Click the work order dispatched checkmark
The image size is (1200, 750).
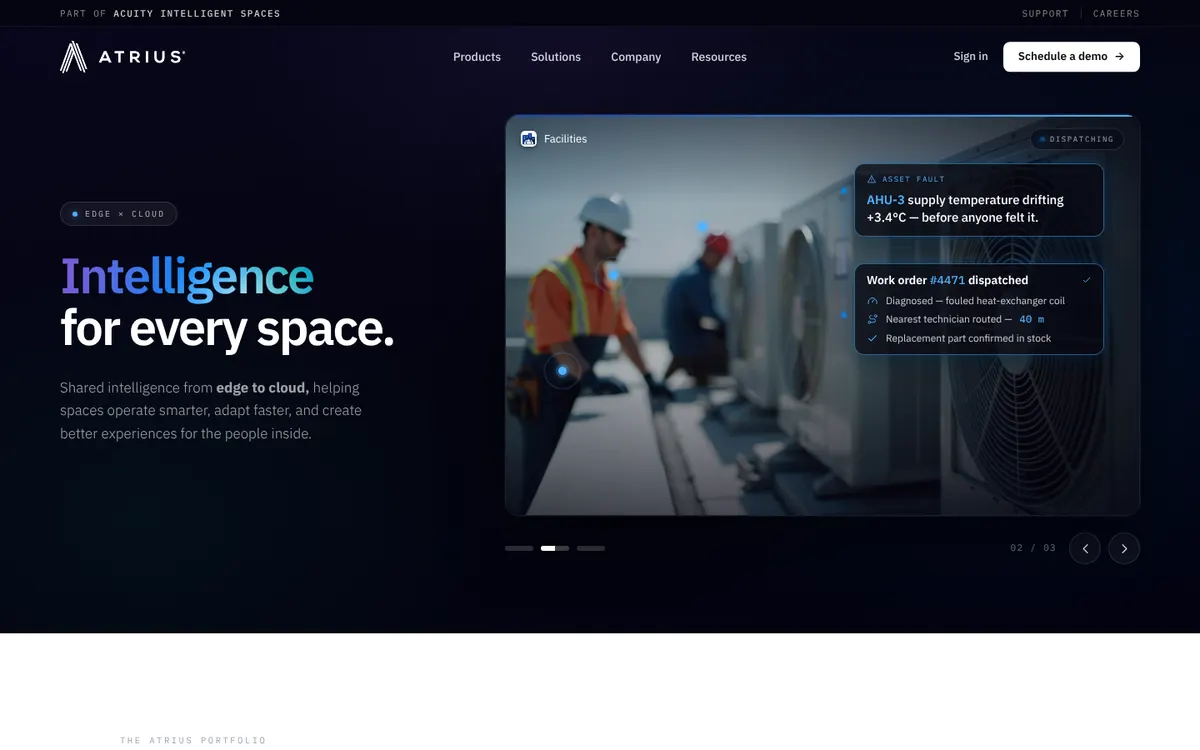1087,280
